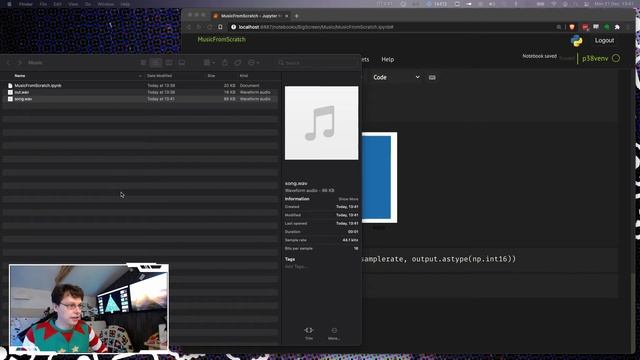Click Jupyter Logout button

(604, 40)
